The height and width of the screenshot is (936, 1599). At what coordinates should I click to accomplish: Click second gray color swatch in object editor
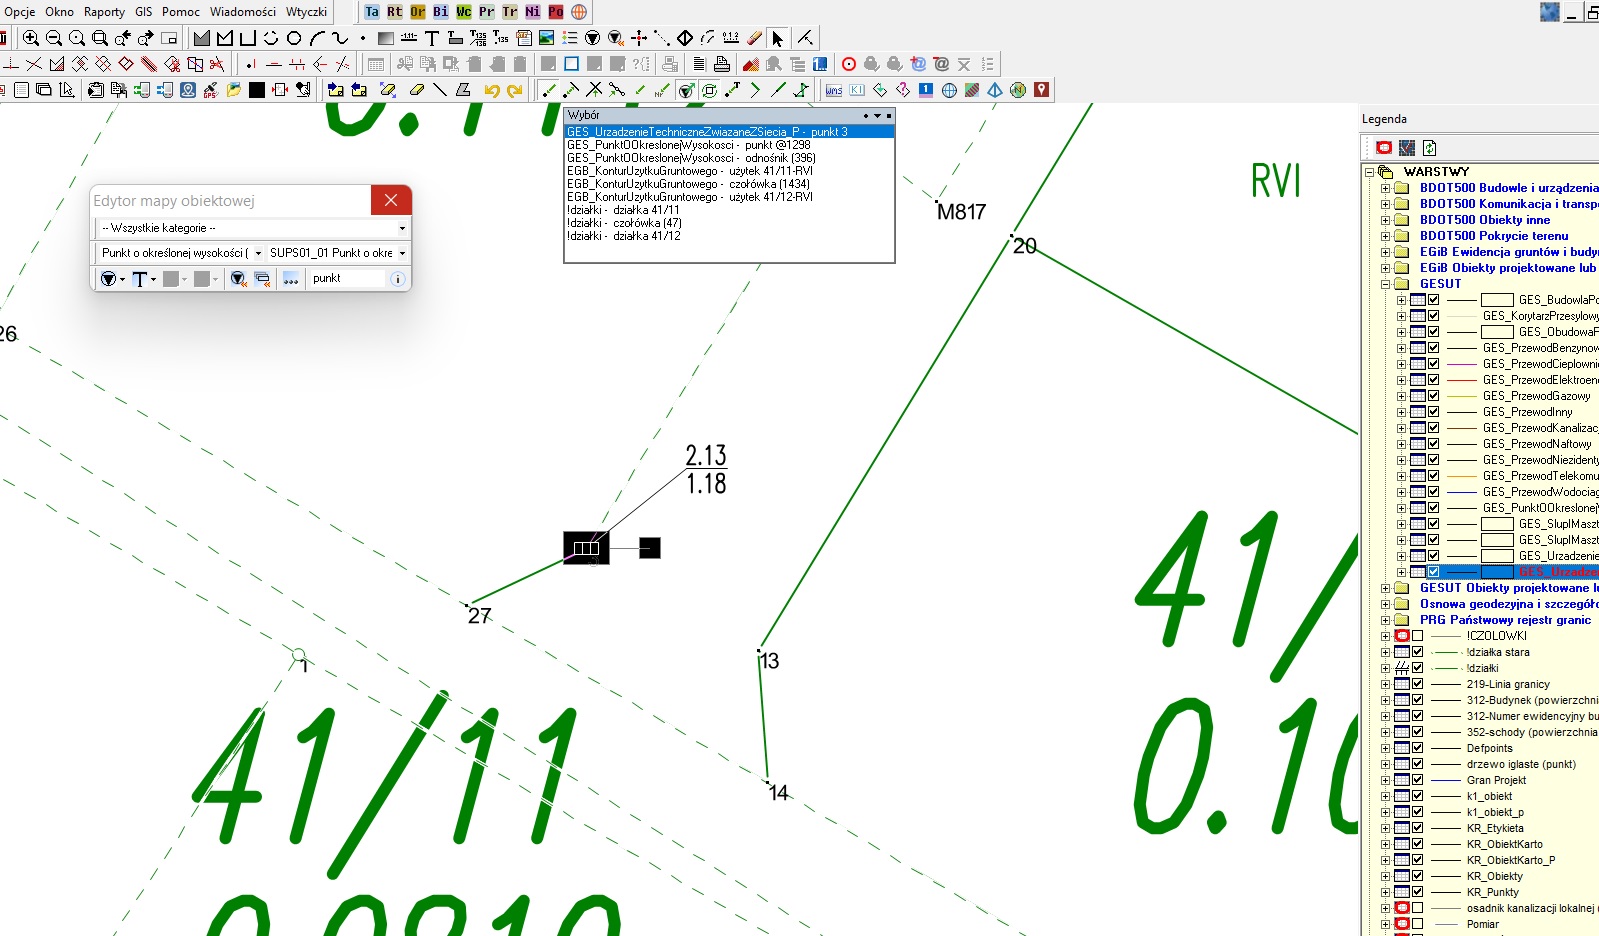(x=202, y=279)
